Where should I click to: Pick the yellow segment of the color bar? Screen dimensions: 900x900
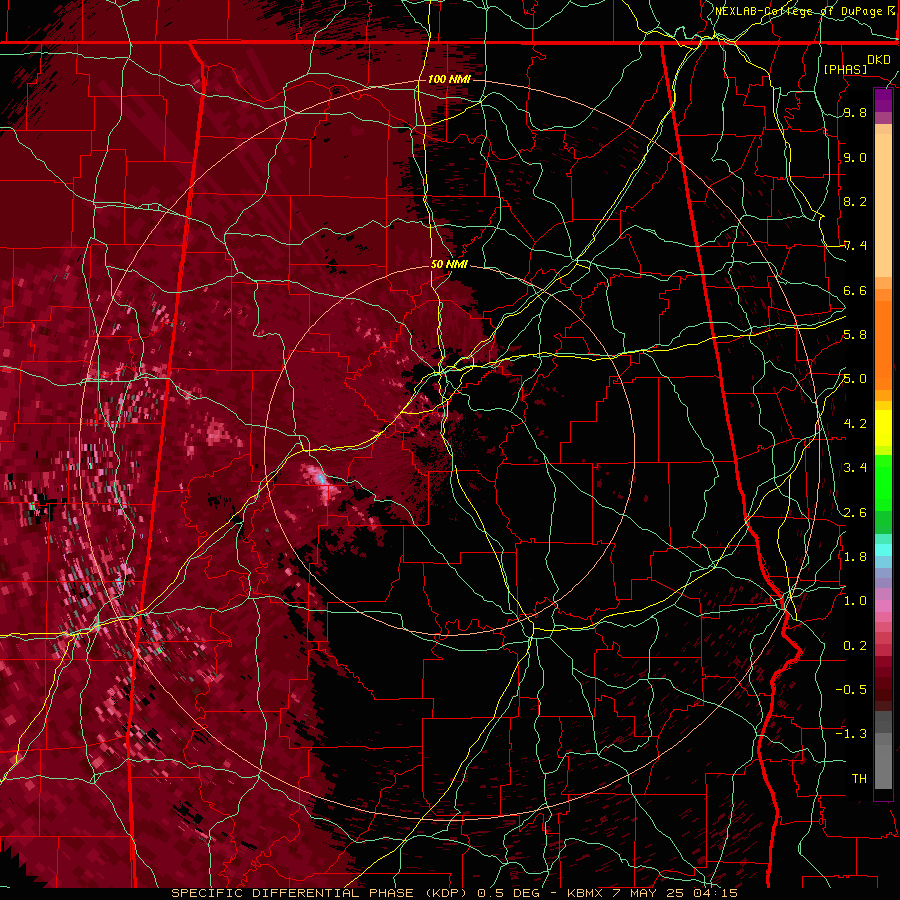(883, 428)
